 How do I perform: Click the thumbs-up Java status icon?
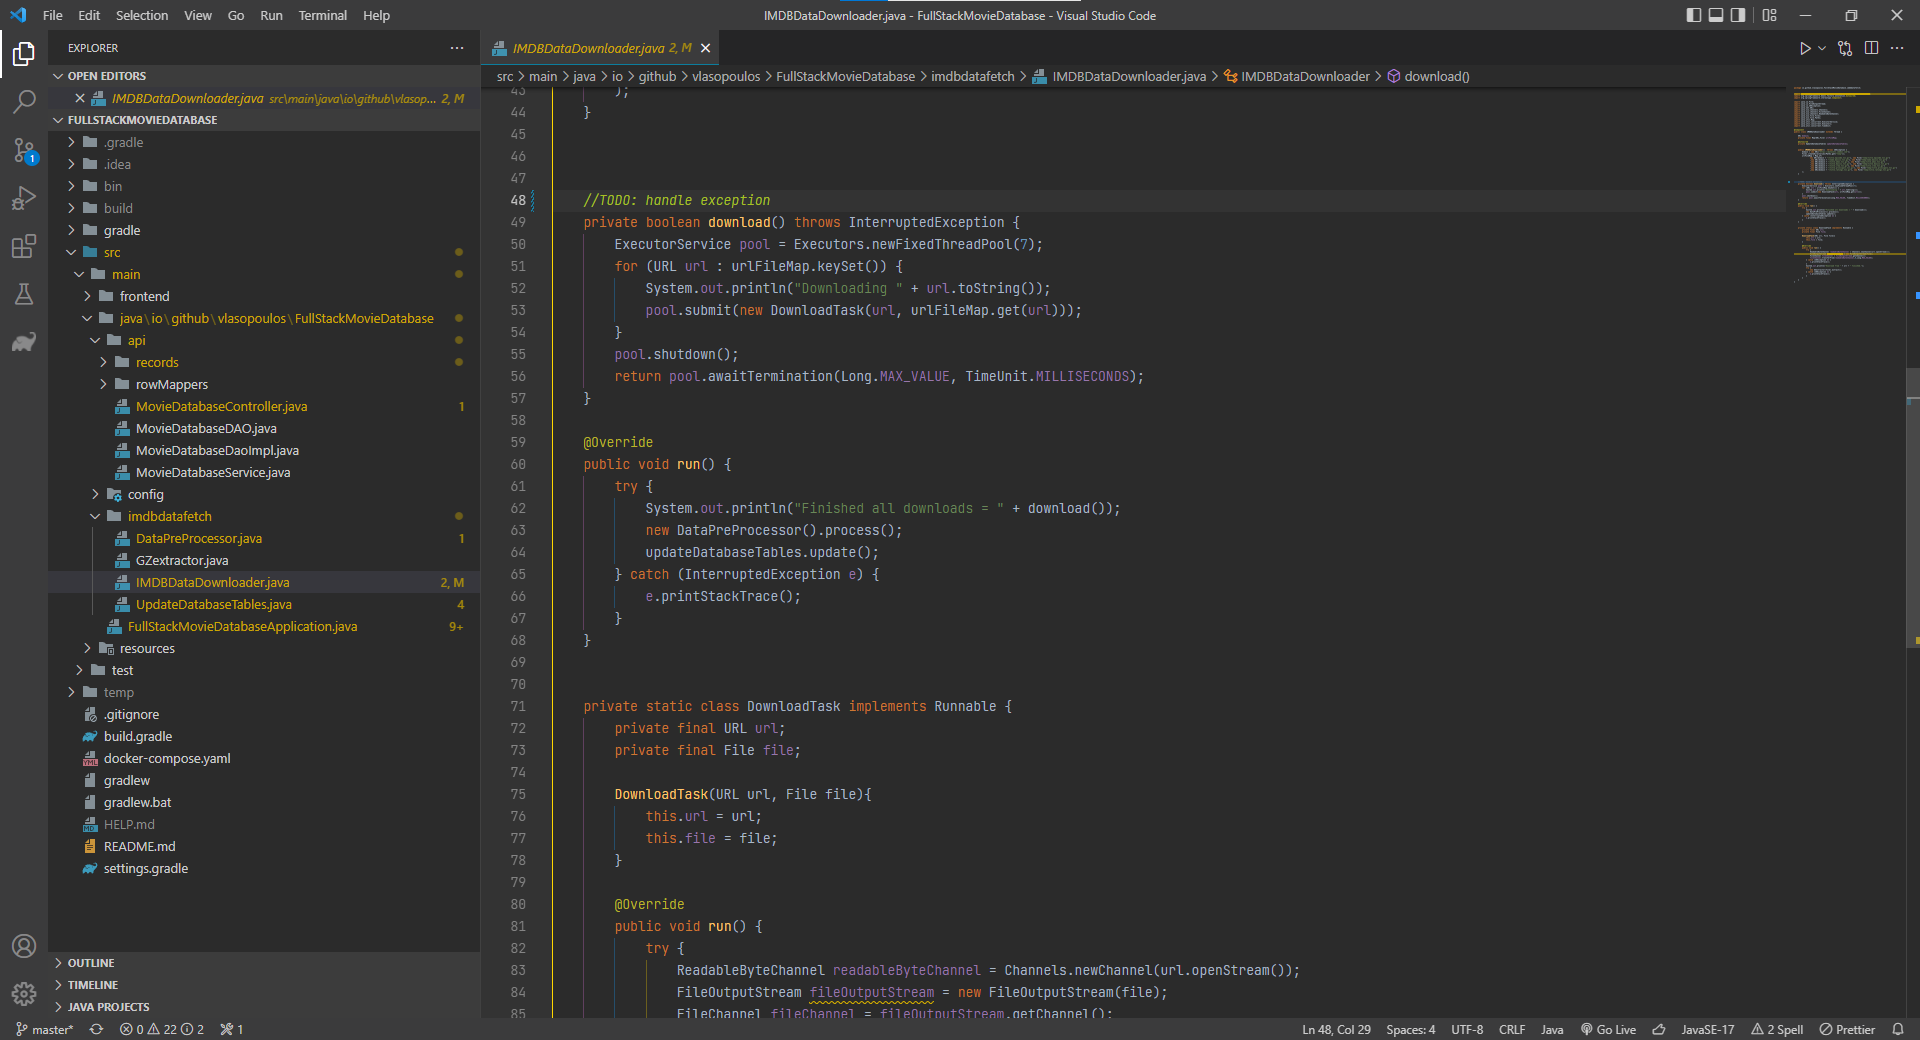[1659, 1029]
